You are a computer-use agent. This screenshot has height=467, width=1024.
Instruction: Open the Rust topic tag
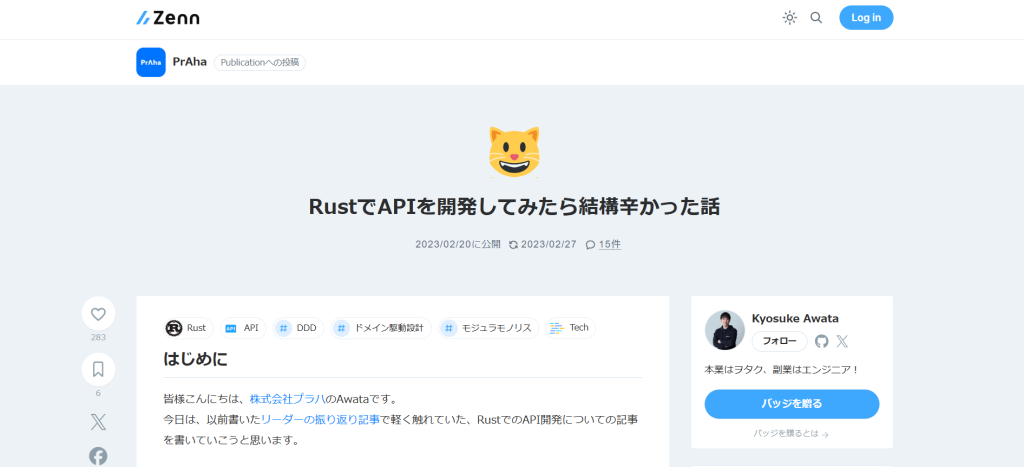click(187, 328)
